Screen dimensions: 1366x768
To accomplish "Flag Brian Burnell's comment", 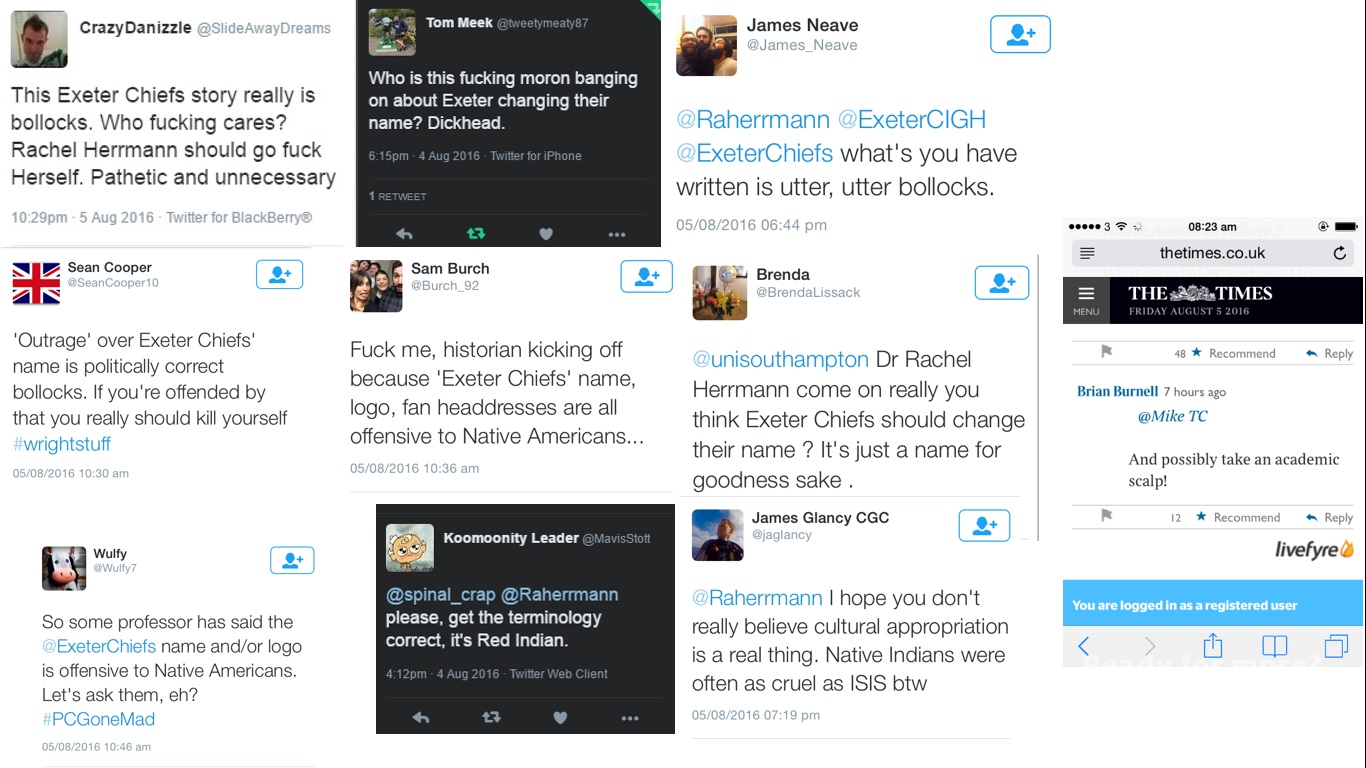I will [x=1106, y=516].
